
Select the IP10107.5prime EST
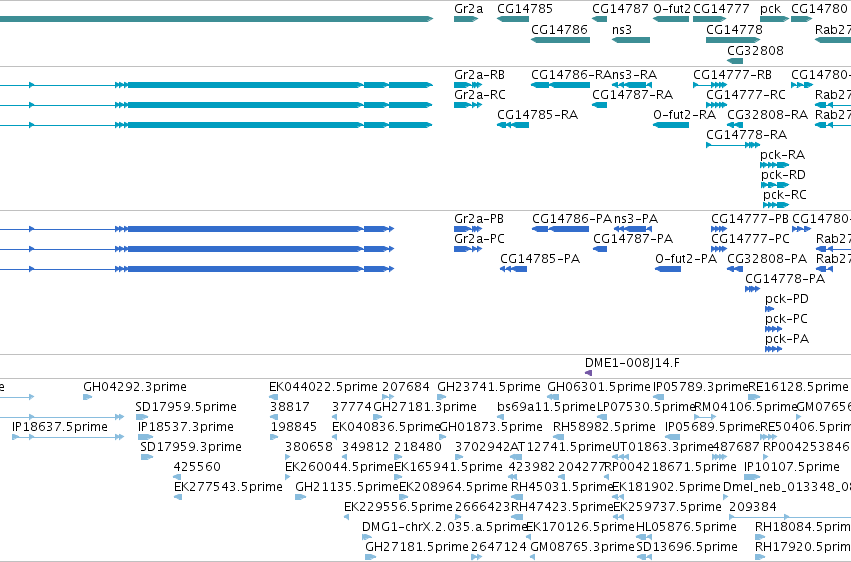tap(752, 477)
